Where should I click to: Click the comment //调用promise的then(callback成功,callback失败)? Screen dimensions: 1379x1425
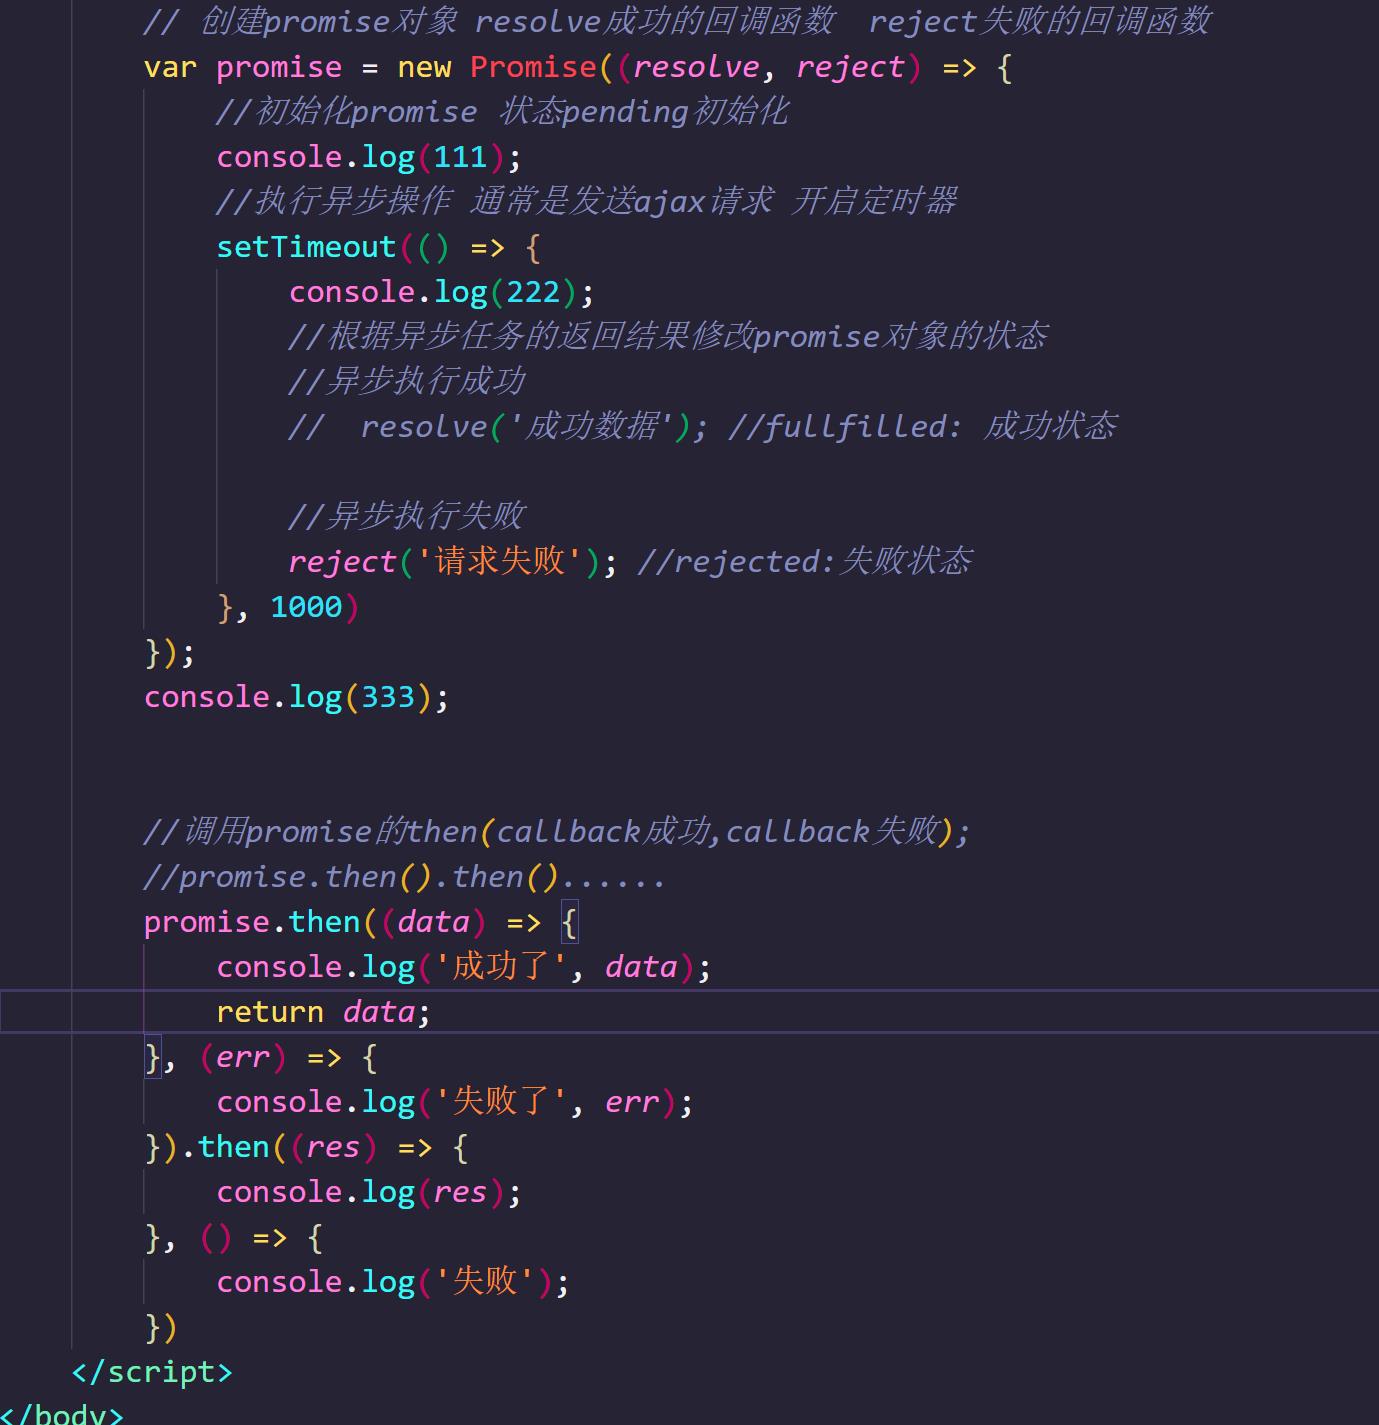point(557,832)
